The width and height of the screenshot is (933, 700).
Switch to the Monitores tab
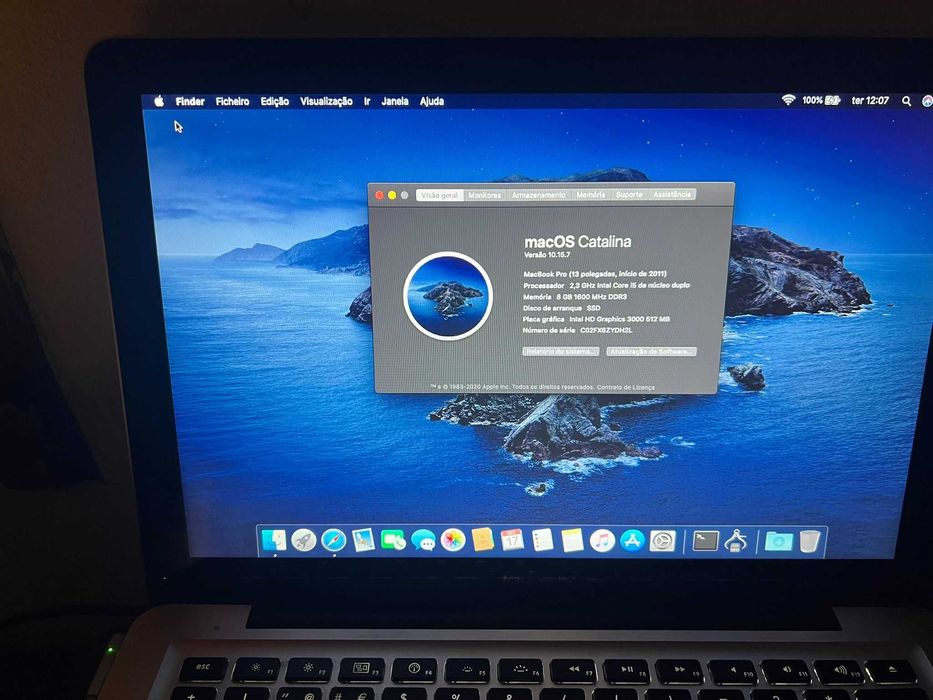(484, 195)
